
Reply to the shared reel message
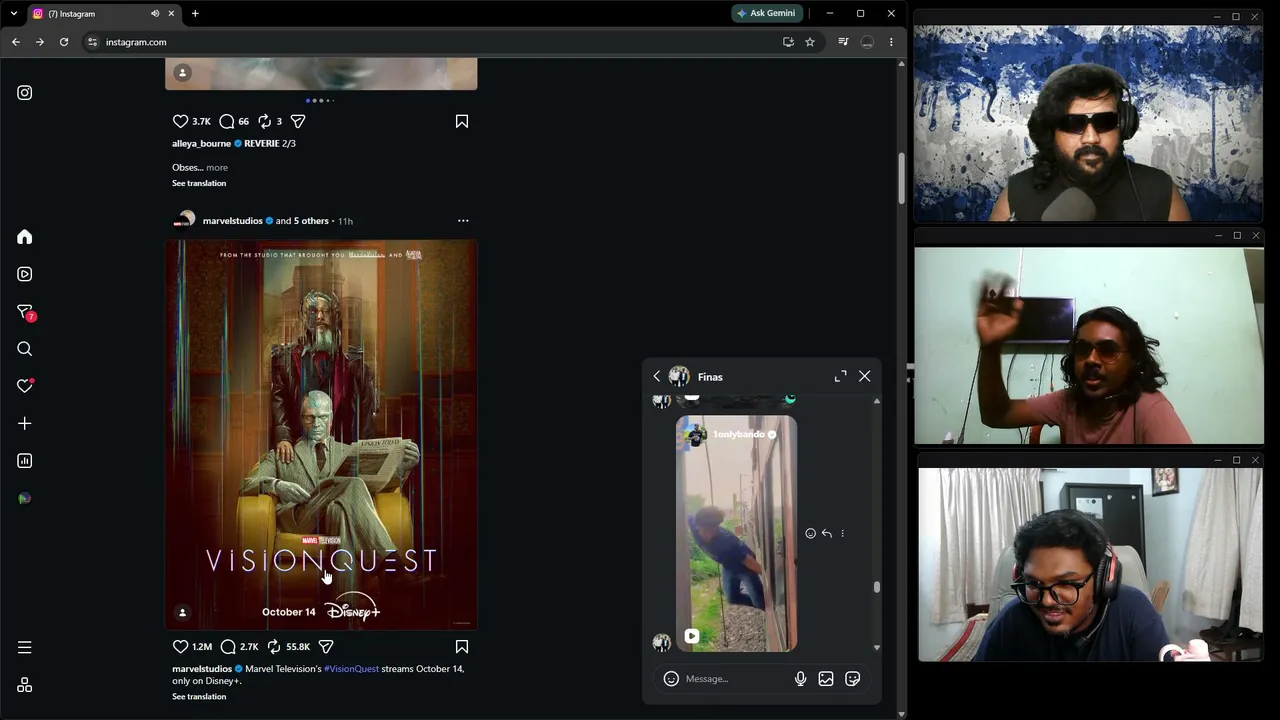827,534
